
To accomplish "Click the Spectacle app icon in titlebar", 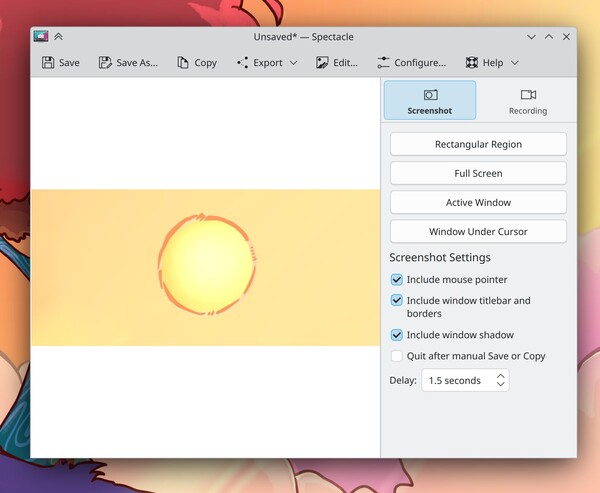I will (x=41, y=36).
